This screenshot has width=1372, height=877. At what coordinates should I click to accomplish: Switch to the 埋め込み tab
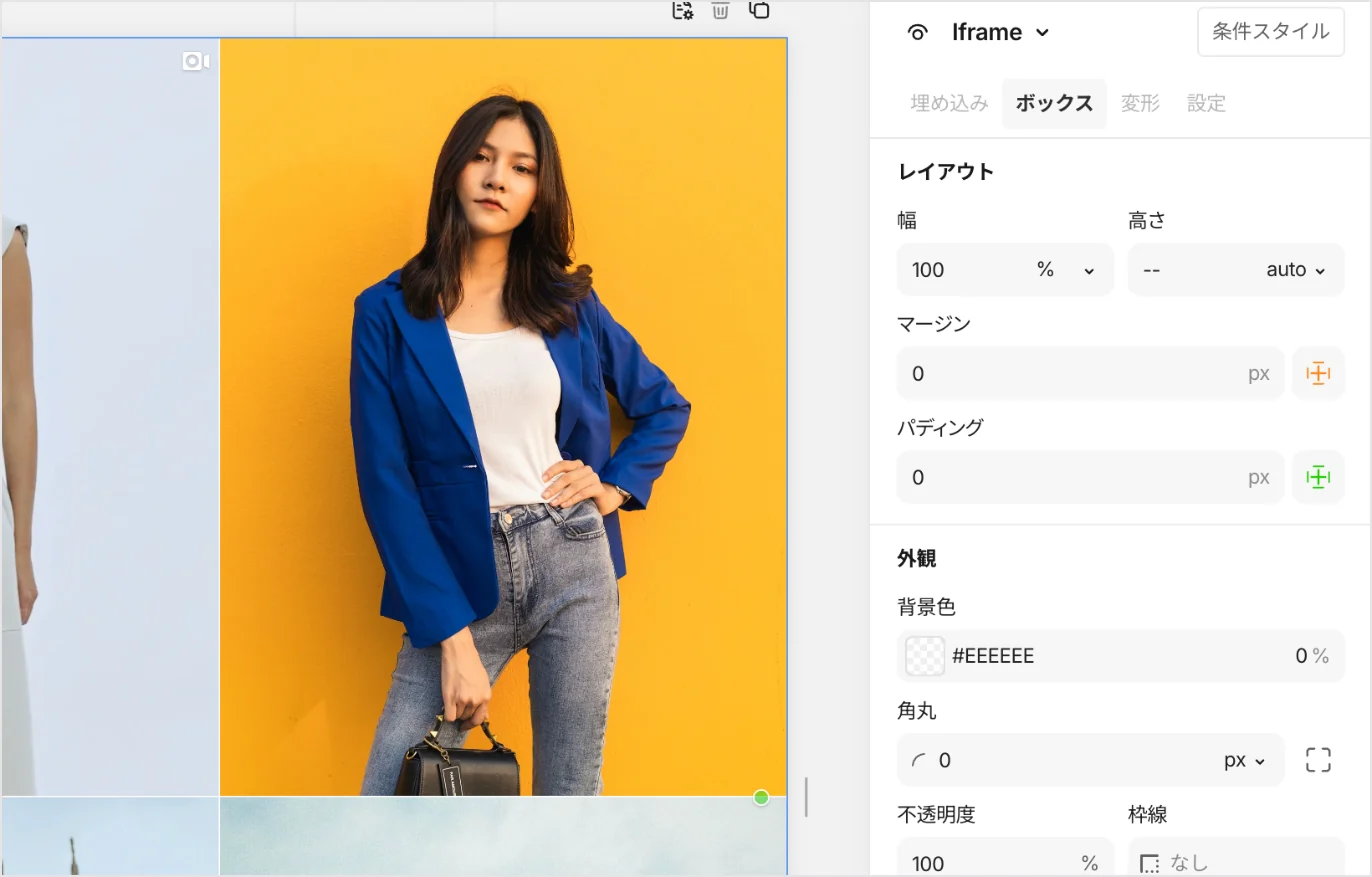coord(949,103)
